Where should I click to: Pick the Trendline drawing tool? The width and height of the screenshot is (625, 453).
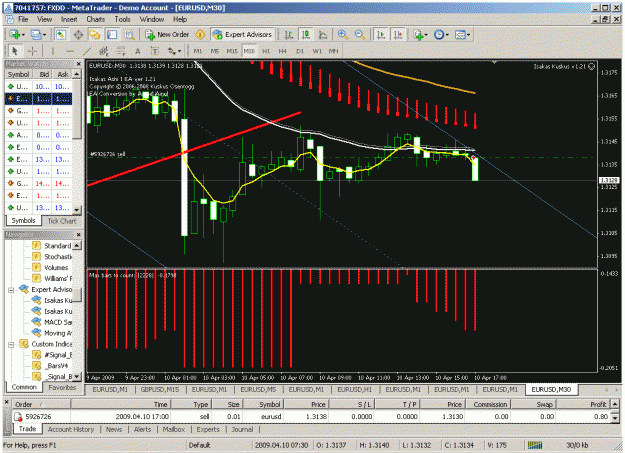pos(87,51)
